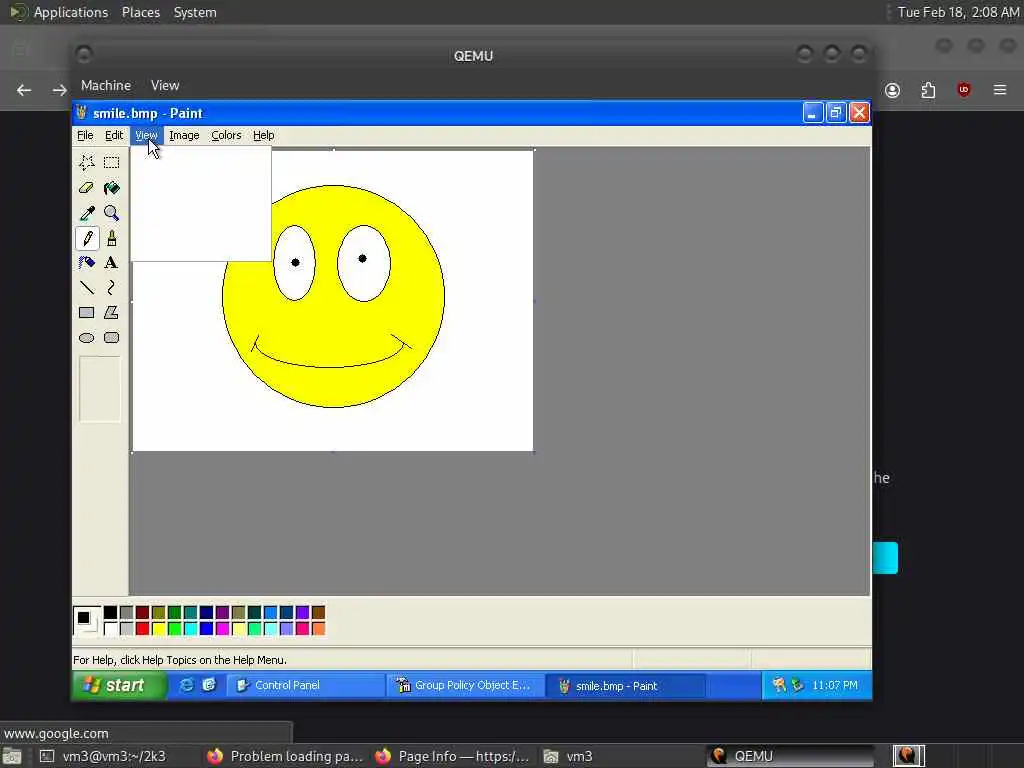Image resolution: width=1024 pixels, height=768 pixels.
Task: Choose the Fill With Color bucket
Action: pos(111,188)
